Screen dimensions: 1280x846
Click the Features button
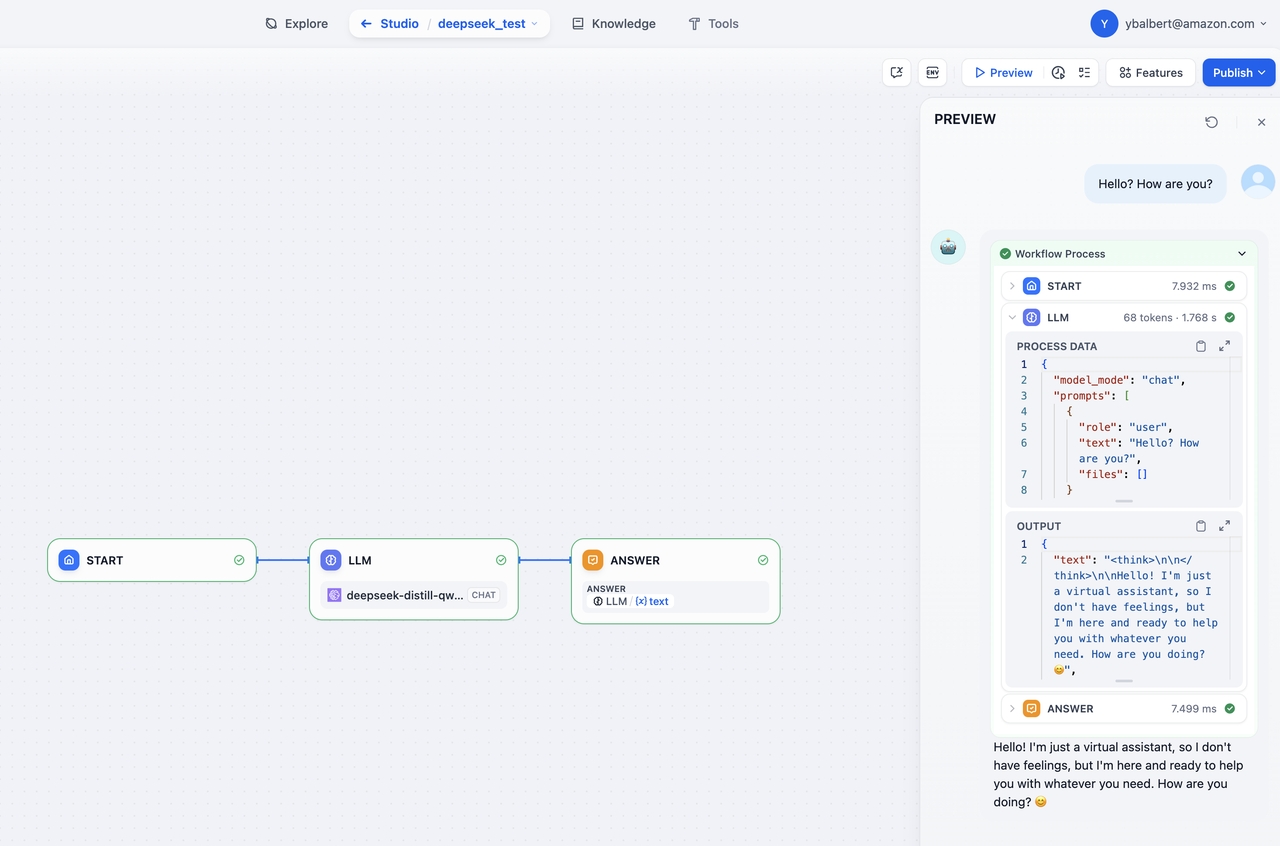1150,73
